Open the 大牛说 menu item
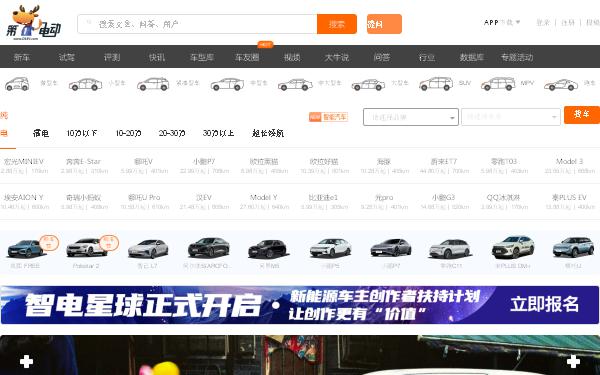 click(337, 57)
